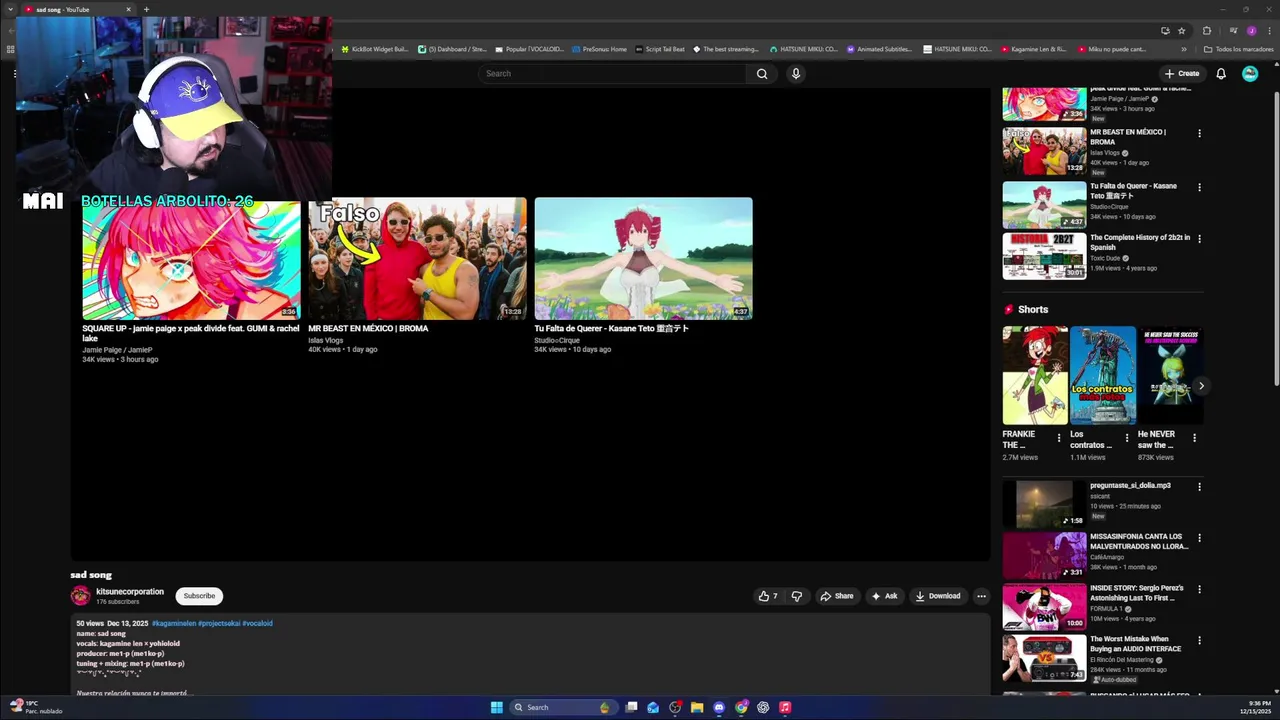
Task: Open the #projectsekai hashtag link
Action: (219, 623)
